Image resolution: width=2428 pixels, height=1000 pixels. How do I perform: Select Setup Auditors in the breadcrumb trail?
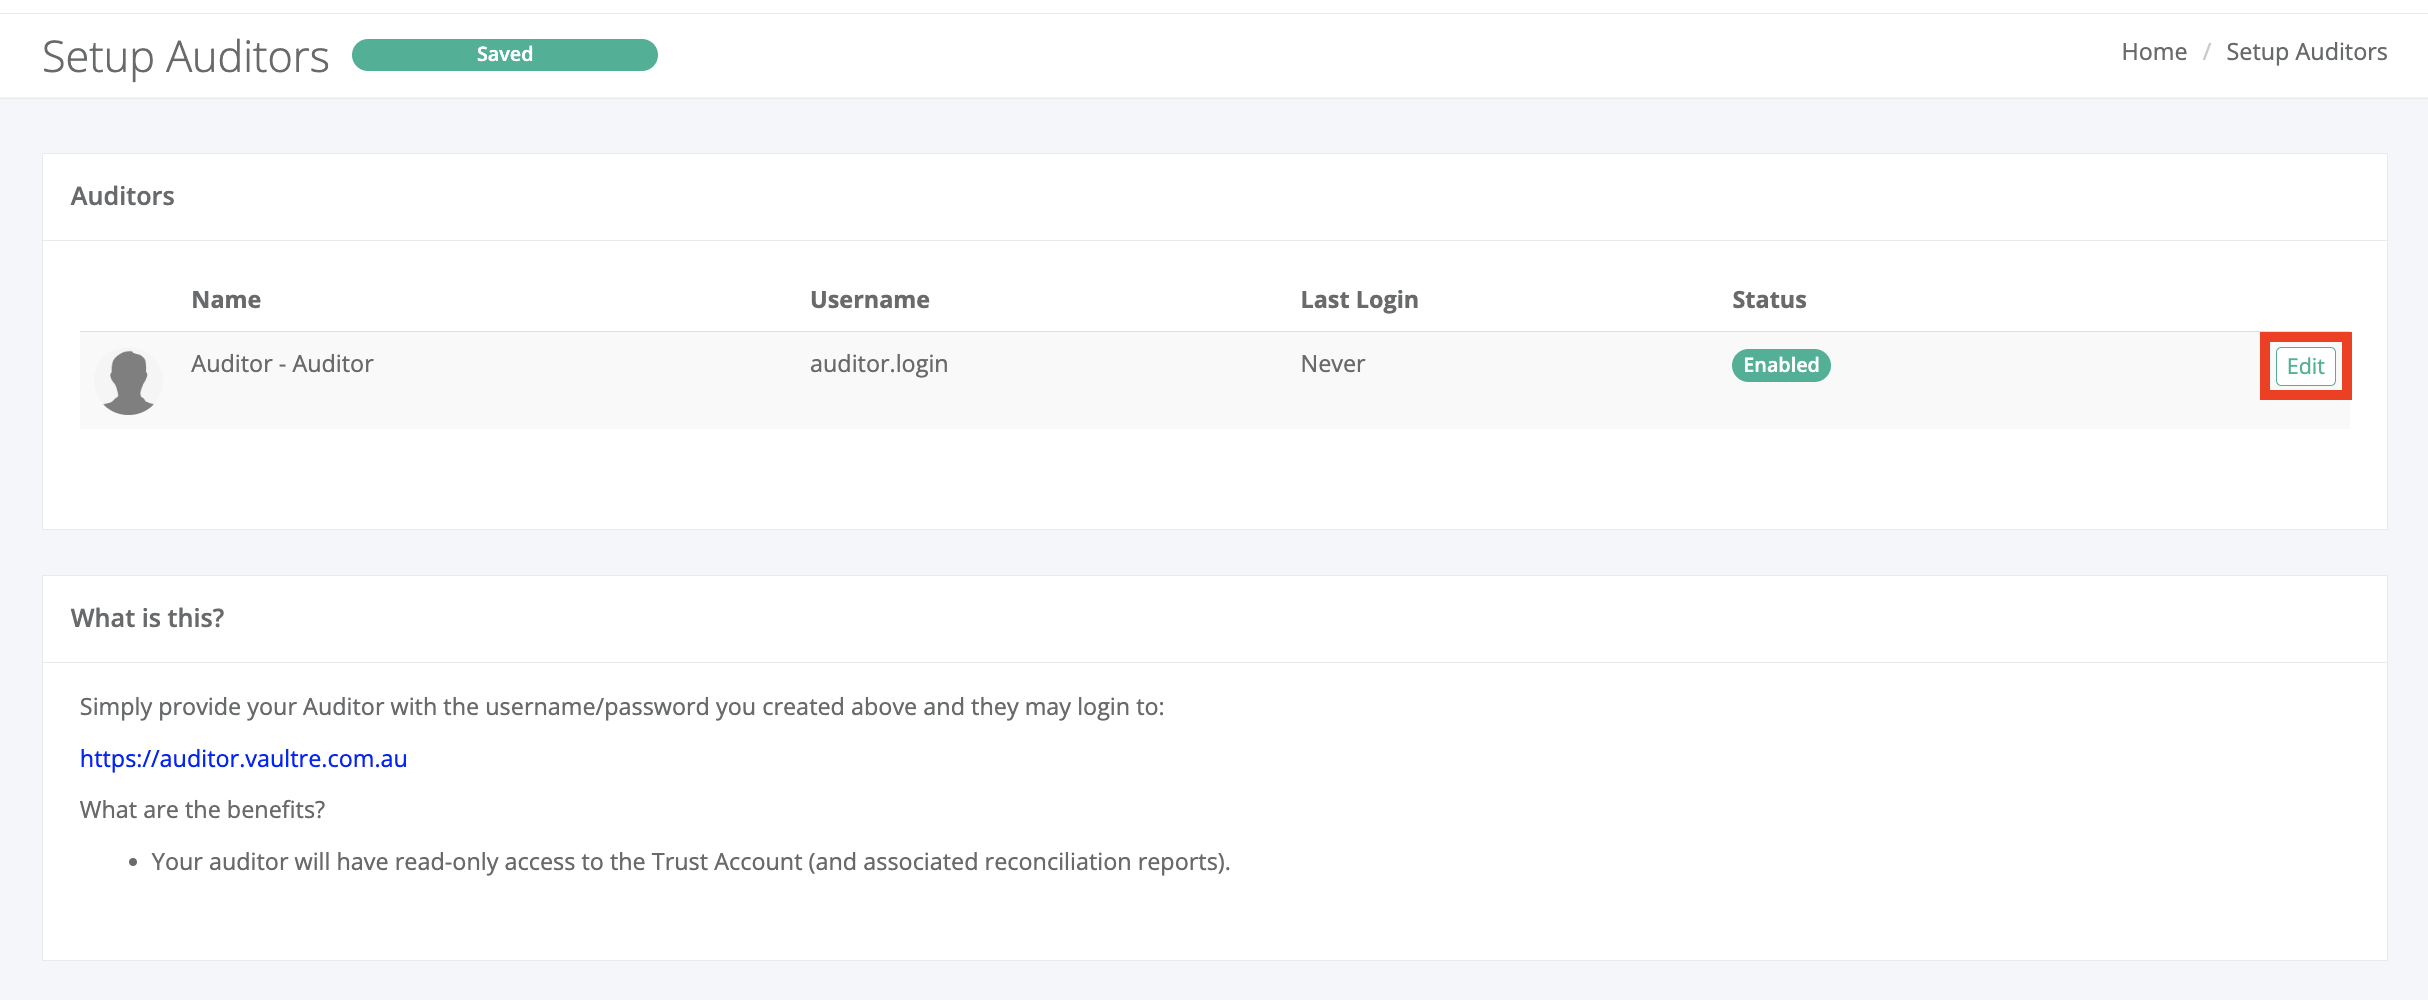click(x=2306, y=51)
